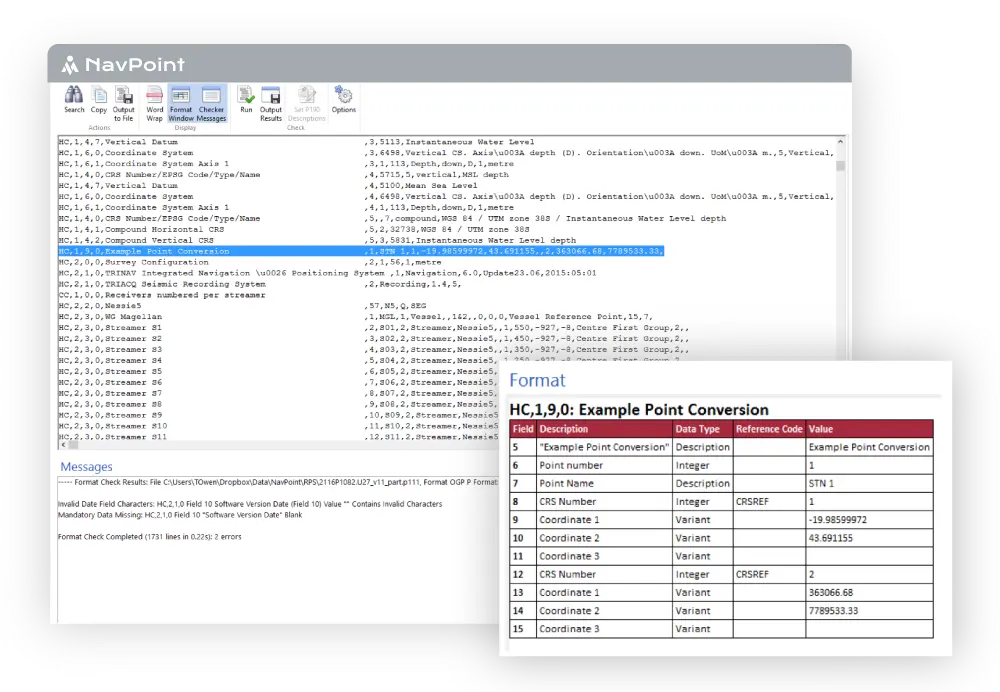Select the Streamer S1 line
The width and height of the screenshot is (1000, 692).
point(374,327)
